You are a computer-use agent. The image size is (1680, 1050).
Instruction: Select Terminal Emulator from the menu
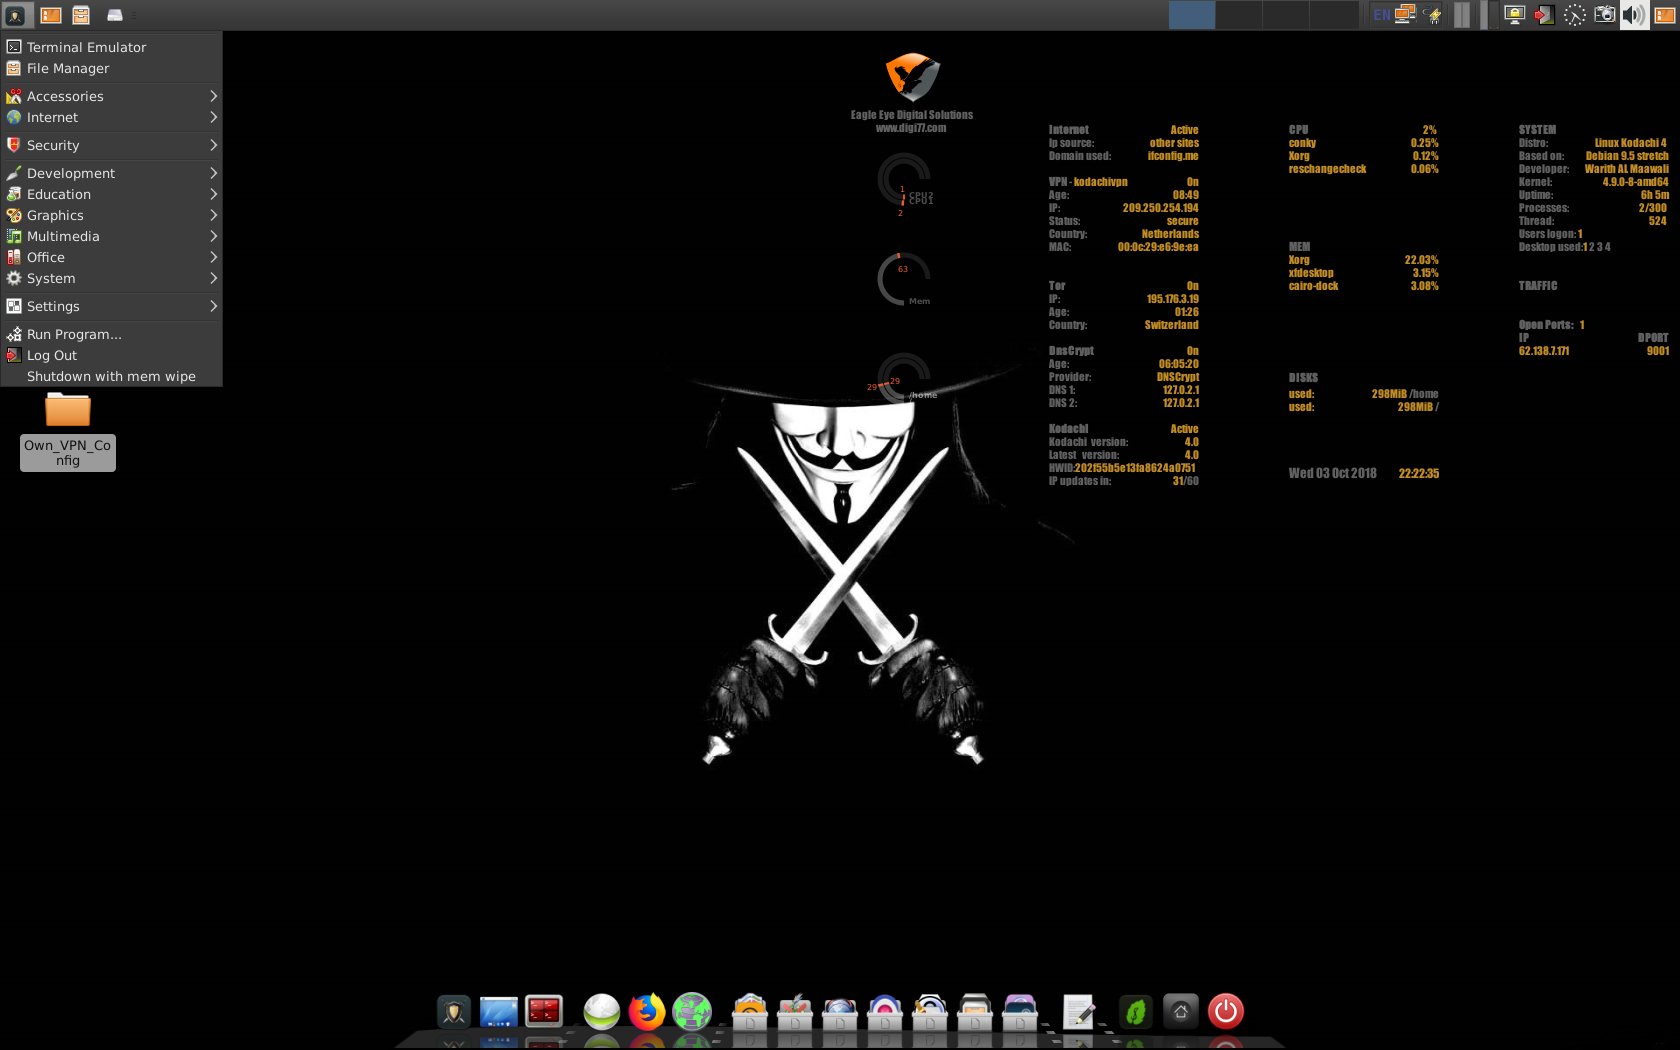[x=86, y=47]
